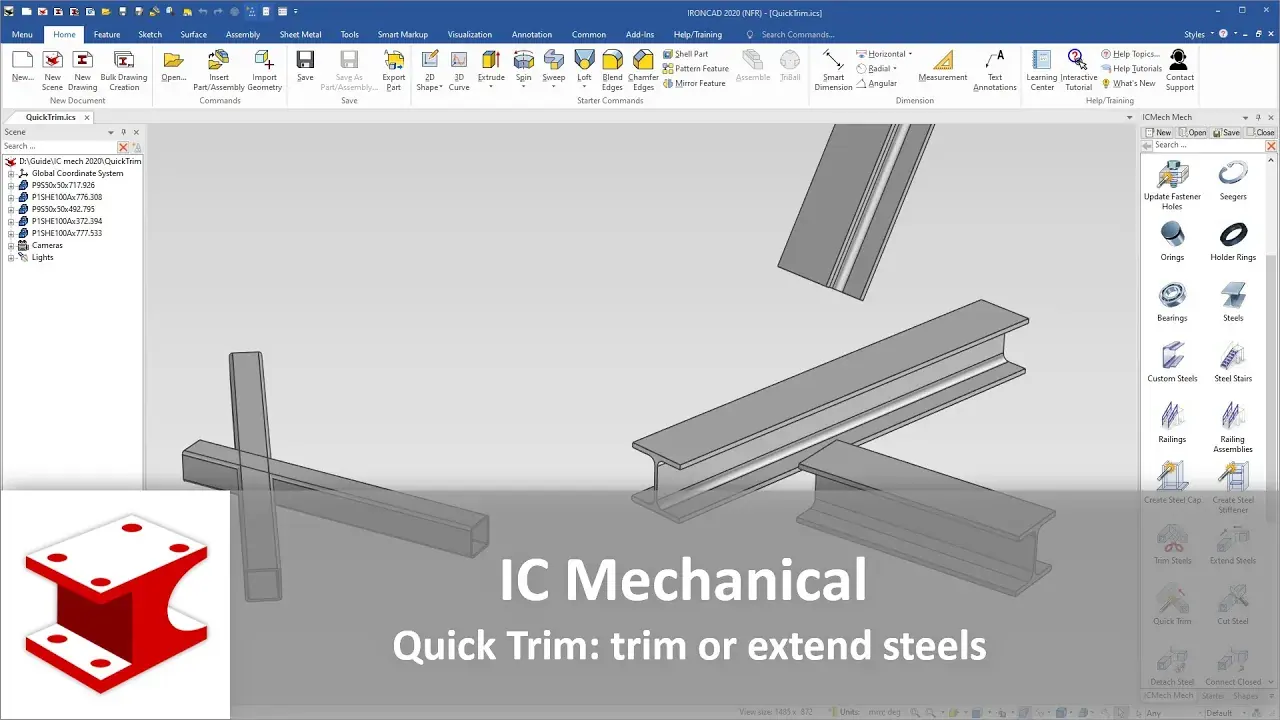1280x720 pixels.
Task: Open the Custom Steels catalog item
Action: pos(1172,362)
